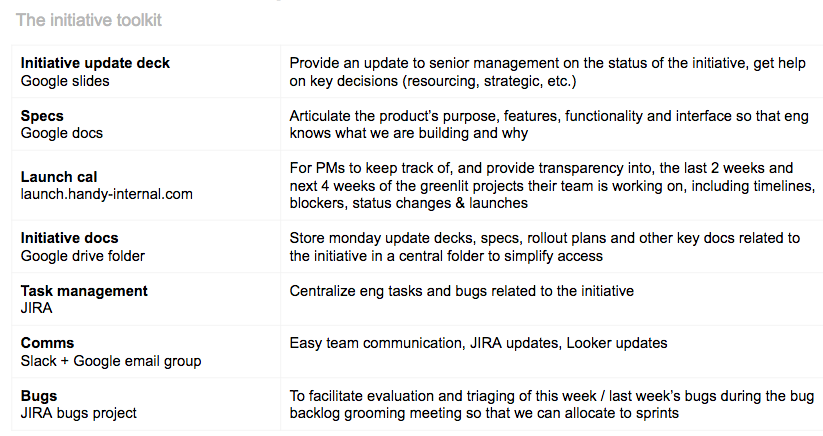Click the description about product's purpose and features
This screenshot has height=436, width=823.
pos(548,124)
